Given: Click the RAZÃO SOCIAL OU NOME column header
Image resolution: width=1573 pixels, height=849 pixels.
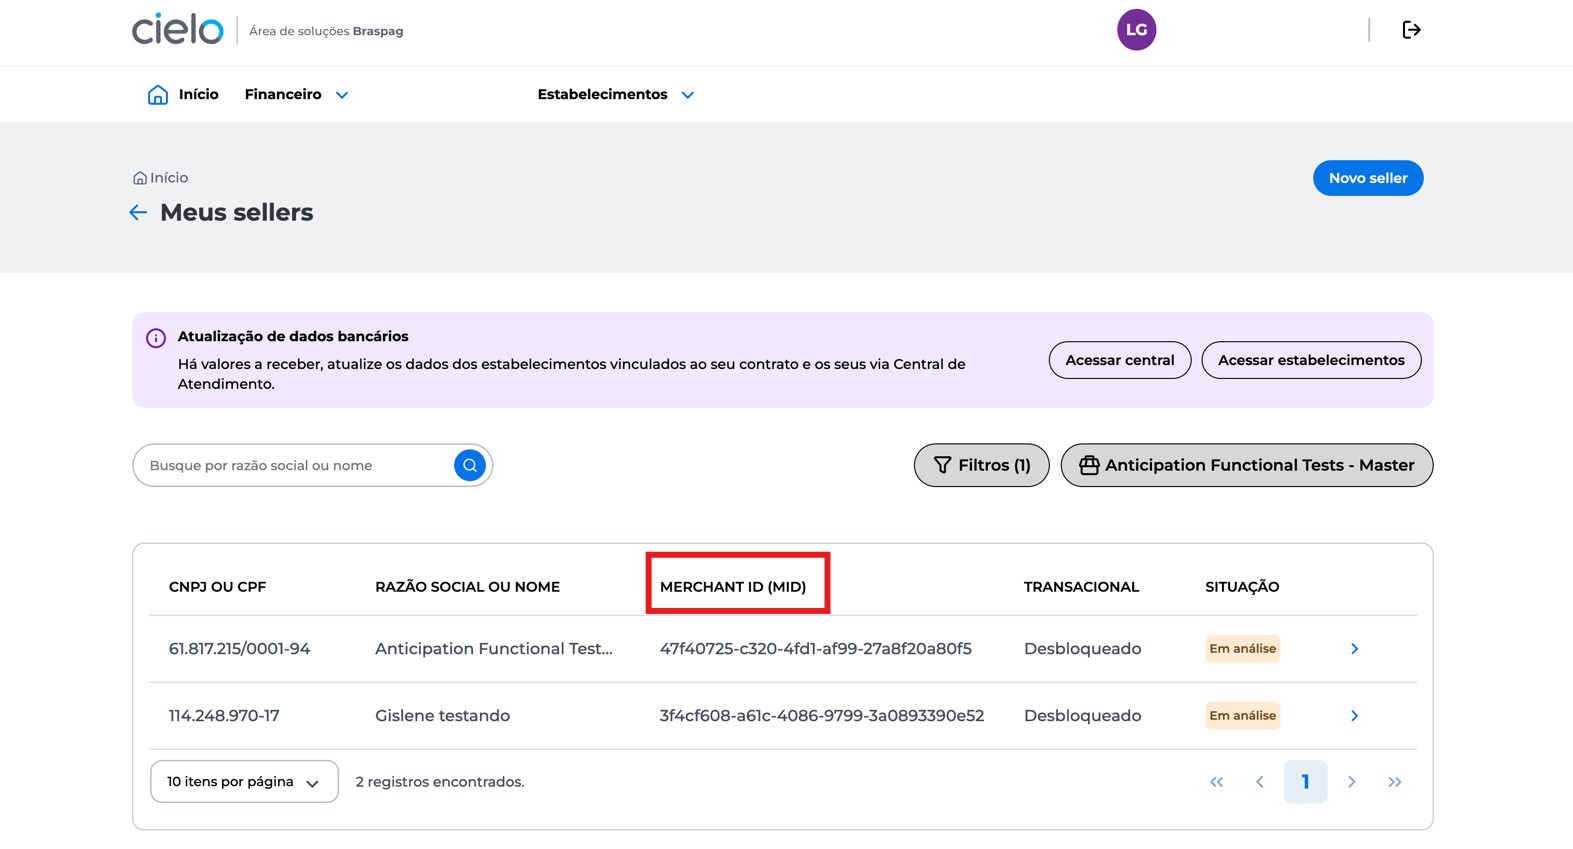Looking at the screenshot, I should pyautogui.click(x=467, y=587).
